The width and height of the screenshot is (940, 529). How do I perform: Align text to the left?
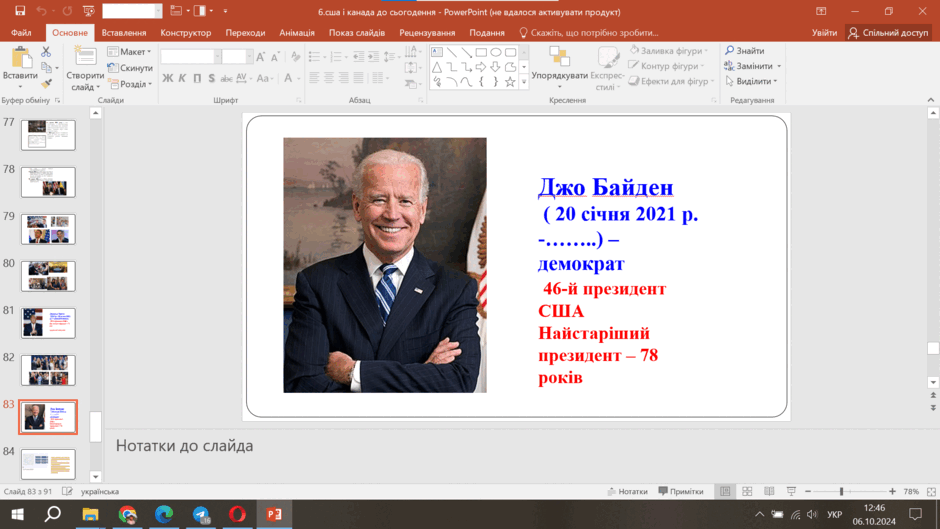[314, 77]
